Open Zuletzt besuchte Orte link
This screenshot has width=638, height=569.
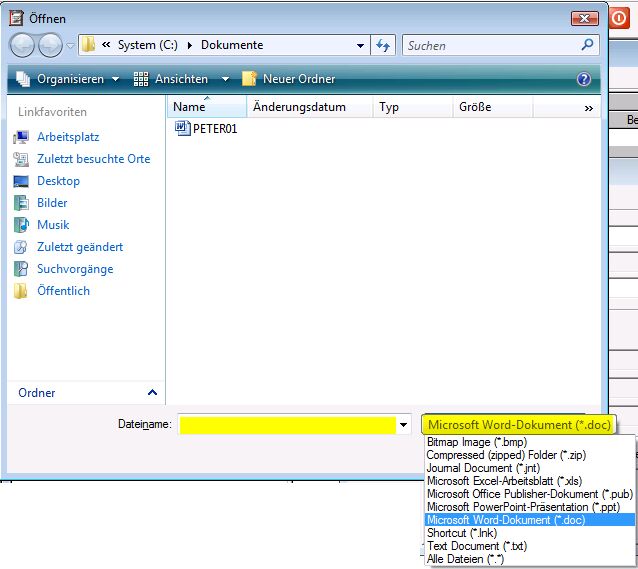94,159
